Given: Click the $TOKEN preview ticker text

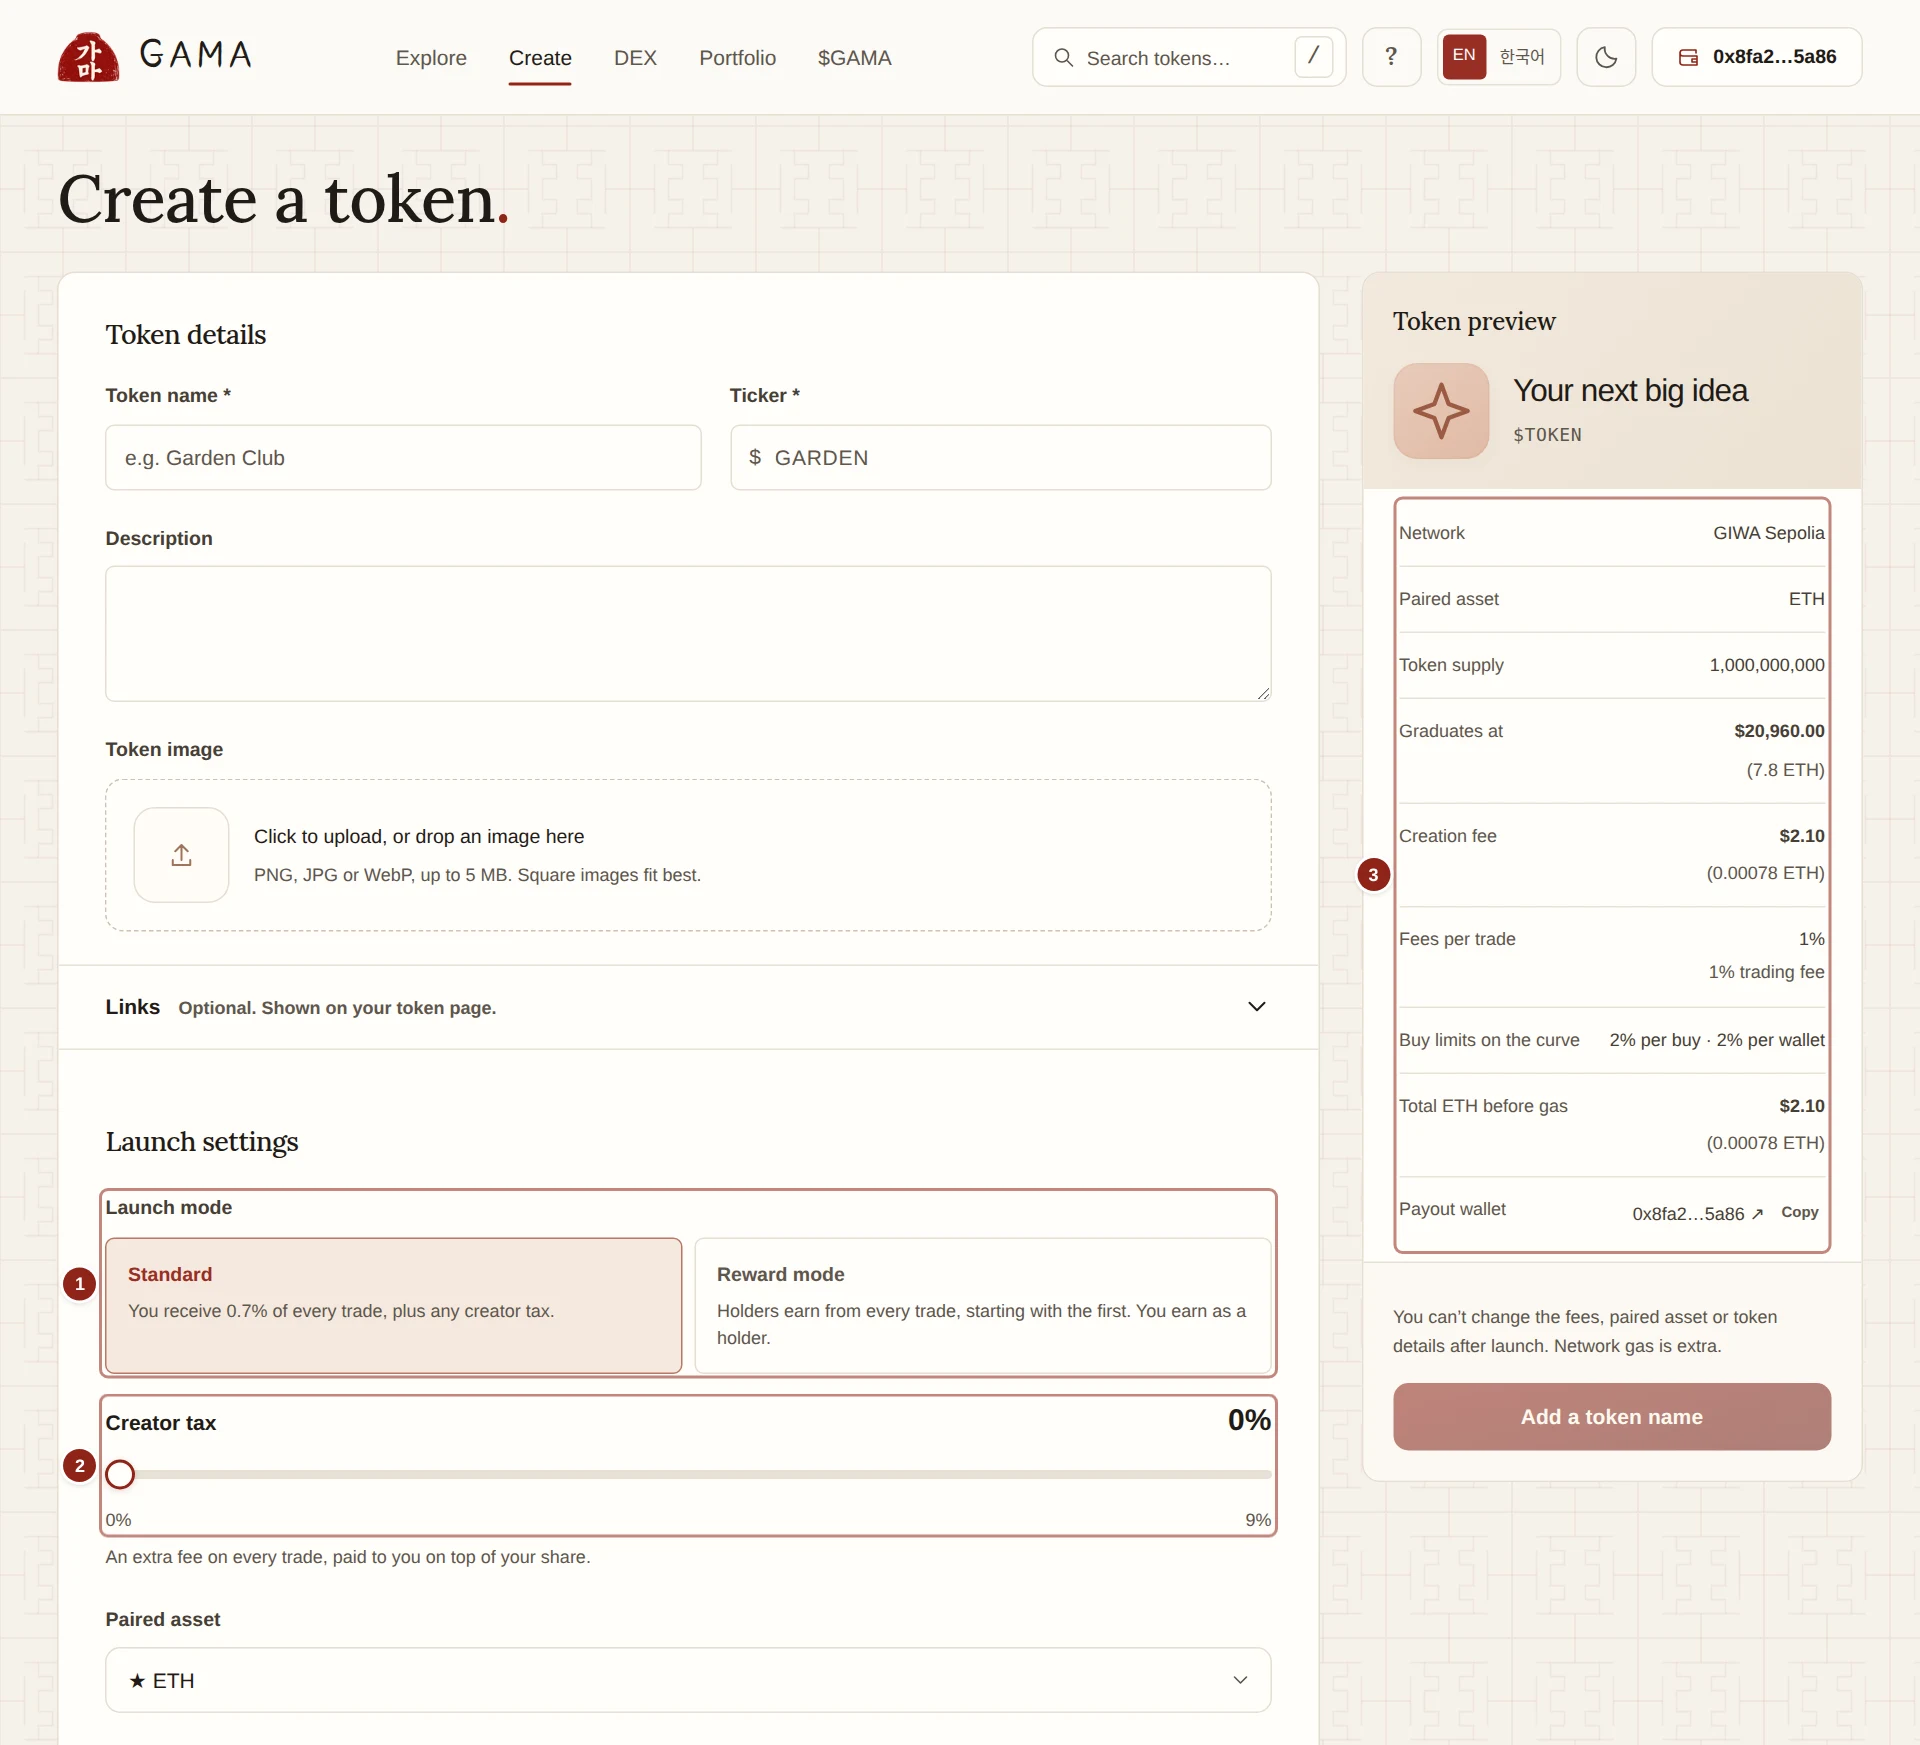Looking at the screenshot, I should coord(1547,435).
